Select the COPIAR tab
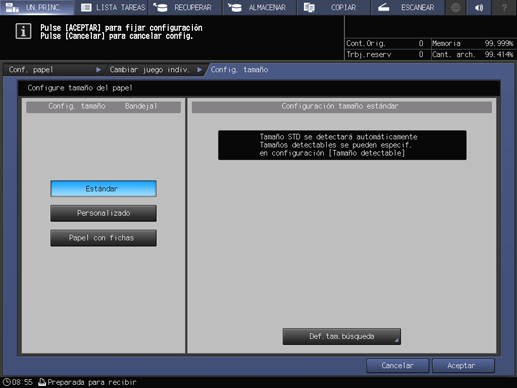The width and height of the screenshot is (517, 388). pos(334,7)
